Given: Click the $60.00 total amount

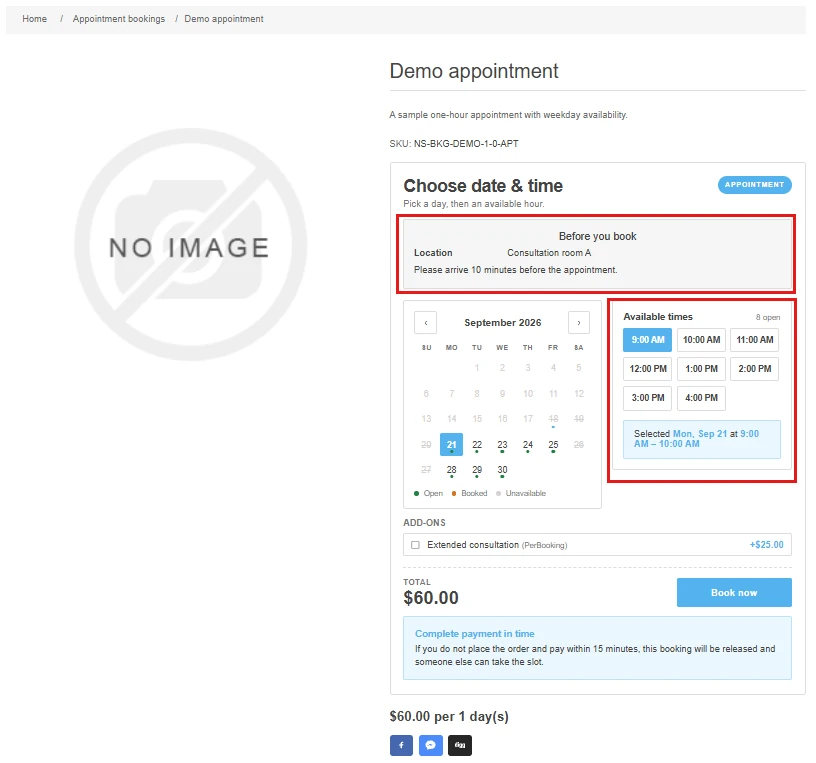Looking at the screenshot, I should coord(431,597).
